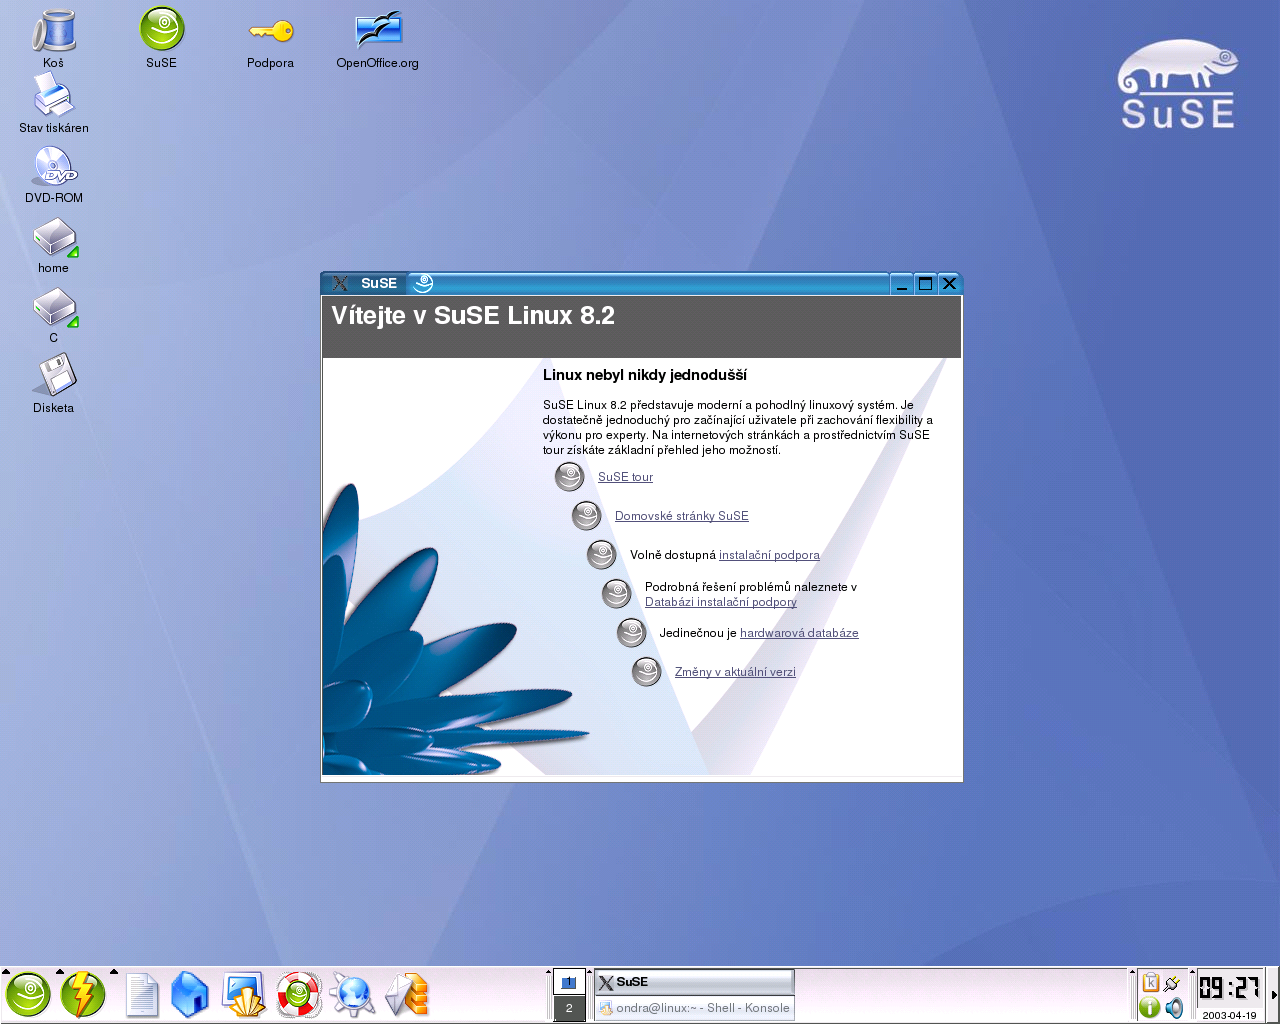Launch the Konqueror globe browser icon
Image resolution: width=1280 pixels, height=1024 pixels.
[x=352, y=995]
